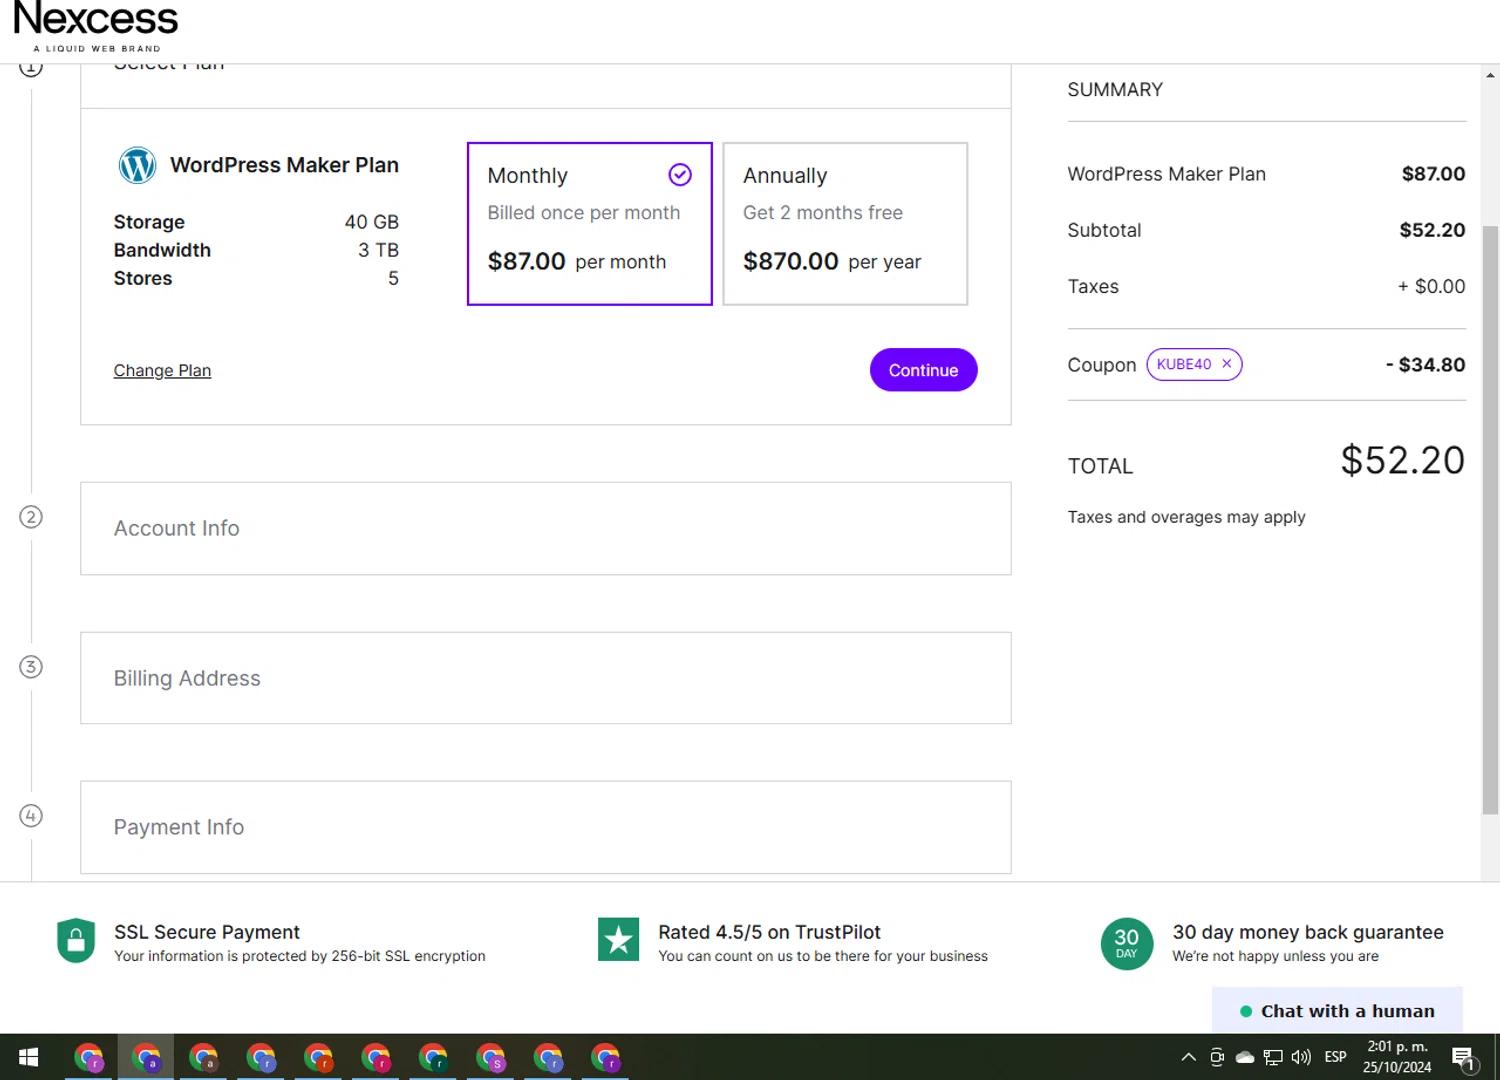1500x1080 pixels.
Task: Click the Bandwidth 3 TB value
Action: [378, 250]
